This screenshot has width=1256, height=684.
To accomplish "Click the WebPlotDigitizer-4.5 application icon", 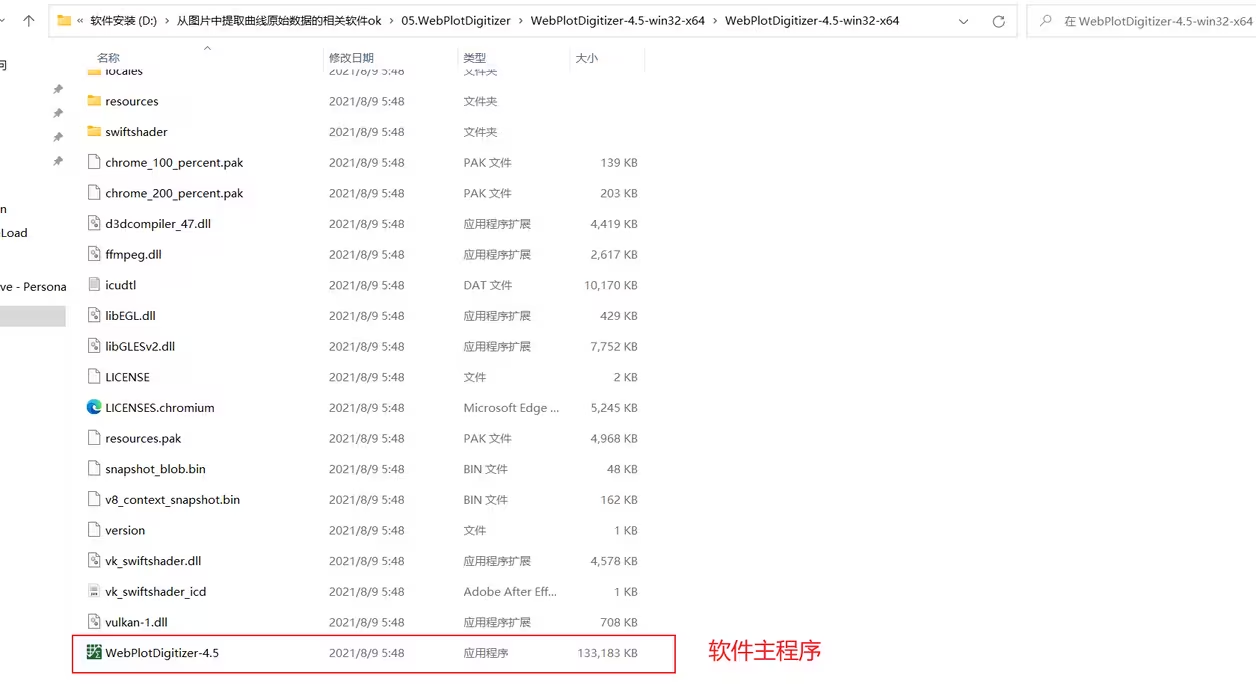I will pos(94,652).
